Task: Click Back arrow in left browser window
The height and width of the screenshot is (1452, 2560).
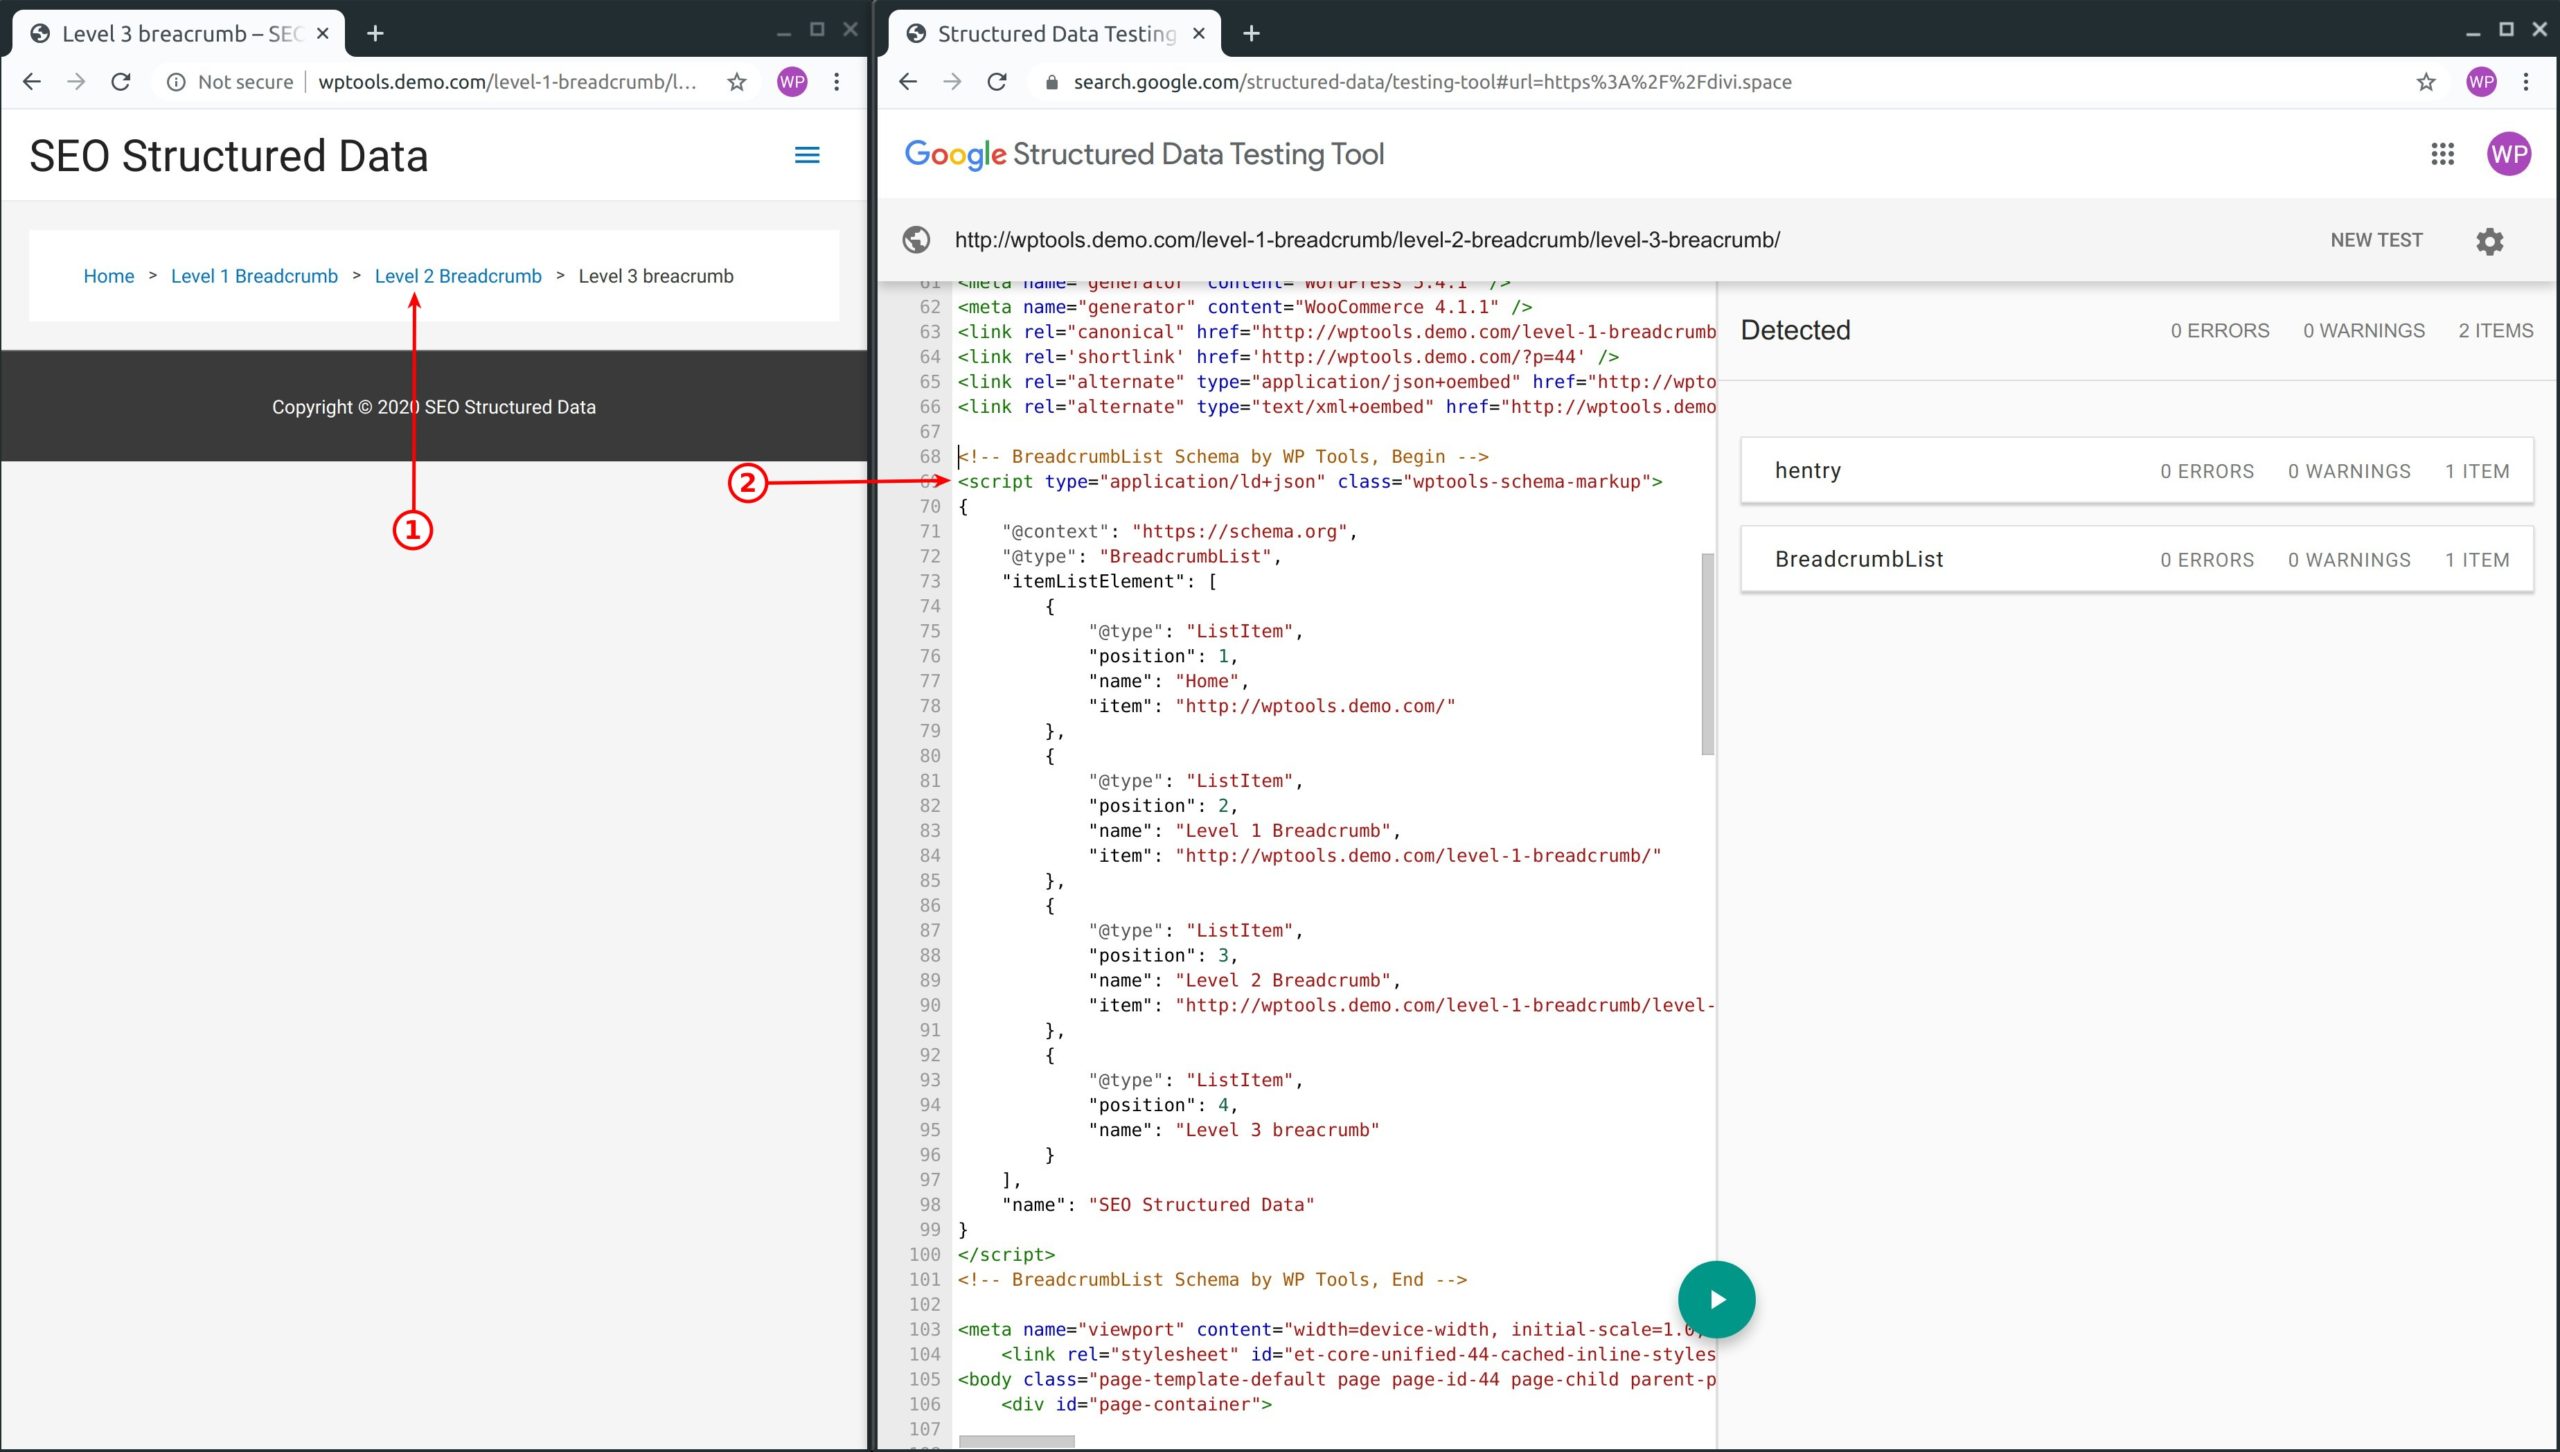Action: [x=32, y=82]
